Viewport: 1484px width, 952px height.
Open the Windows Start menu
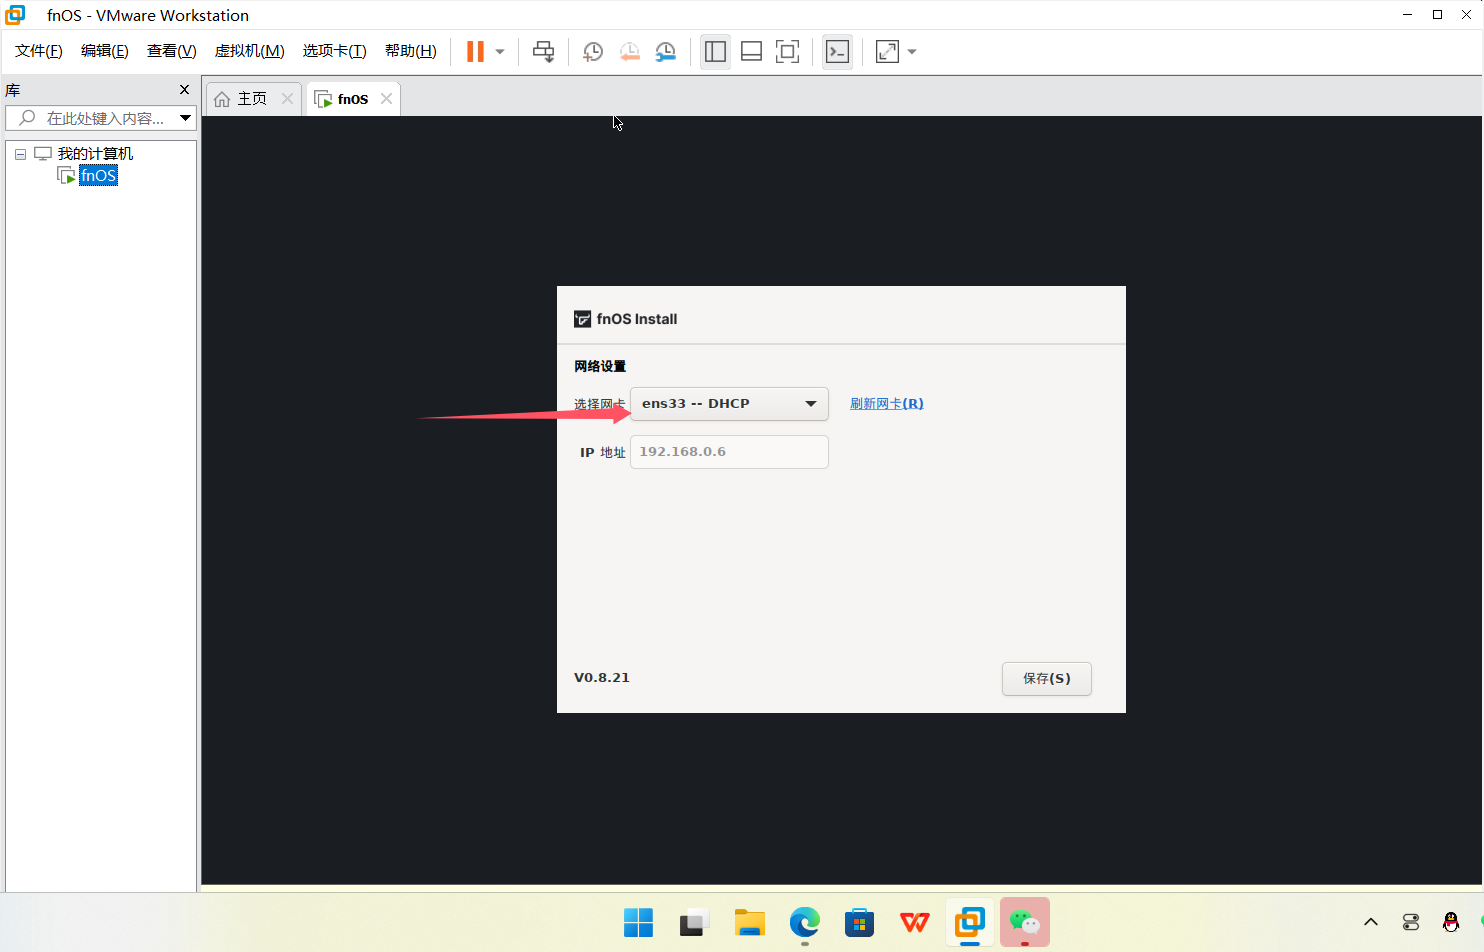pos(638,922)
